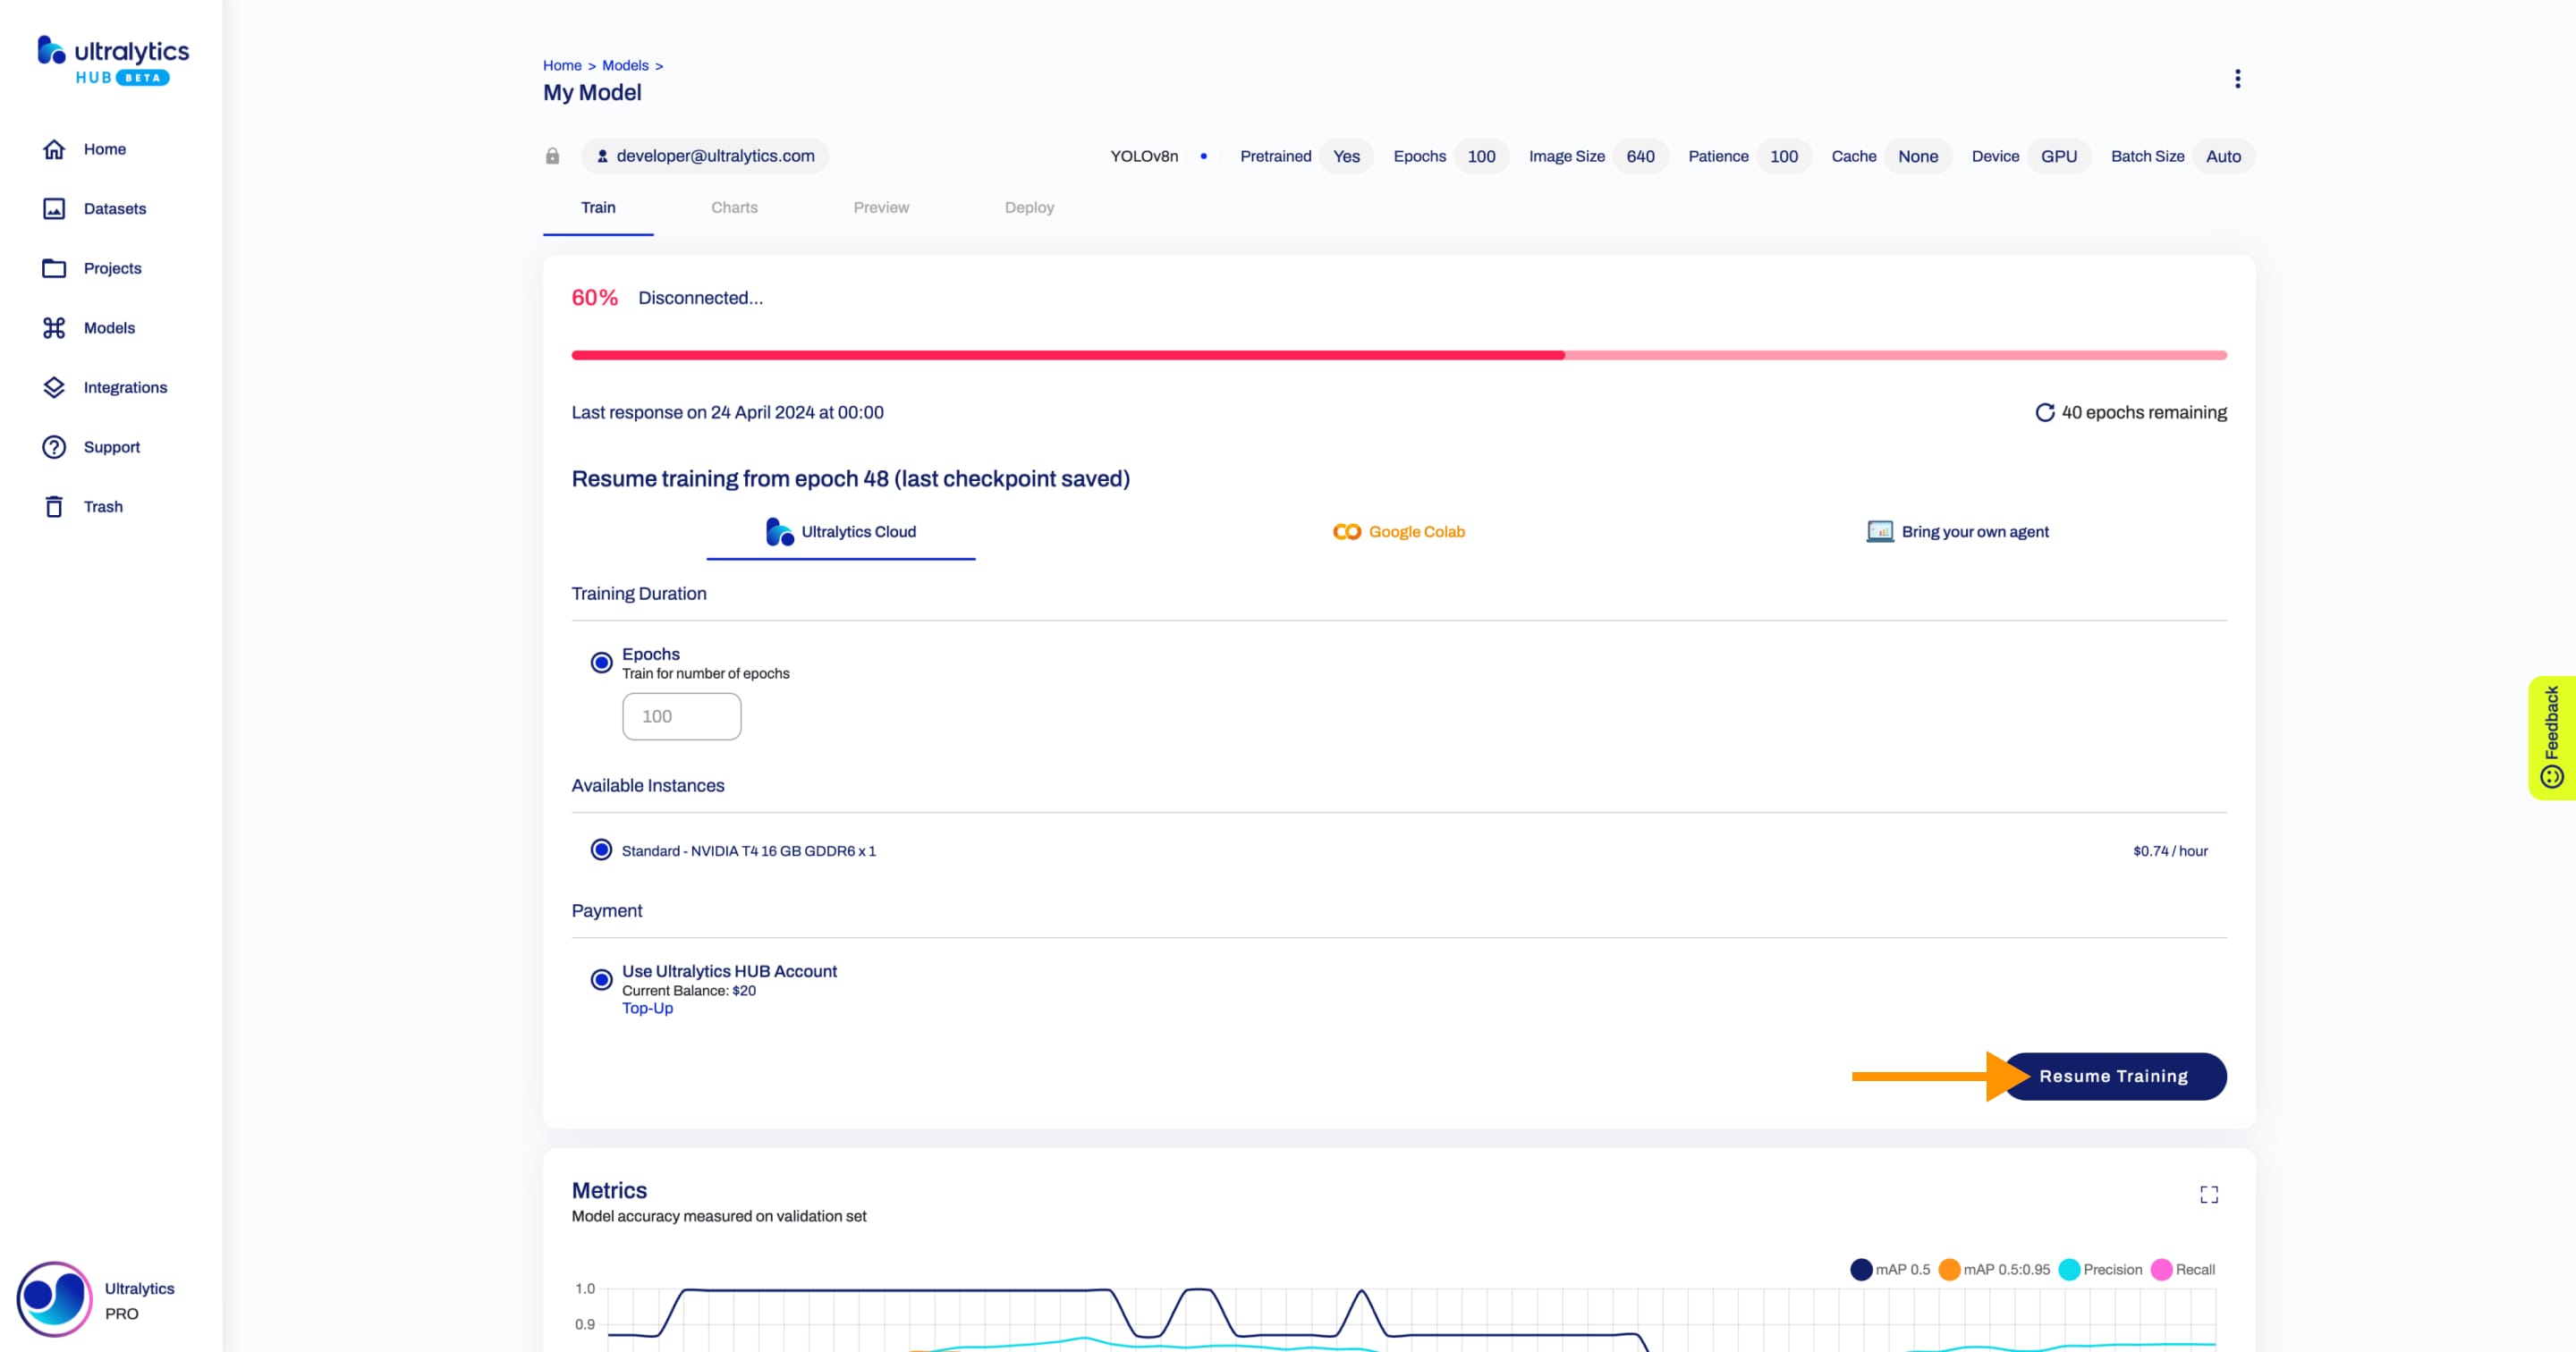The height and width of the screenshot is (1352, 2576).
Task: Click the Models sidebar icon
Action: pyautogui.click(x=53, y=327)
